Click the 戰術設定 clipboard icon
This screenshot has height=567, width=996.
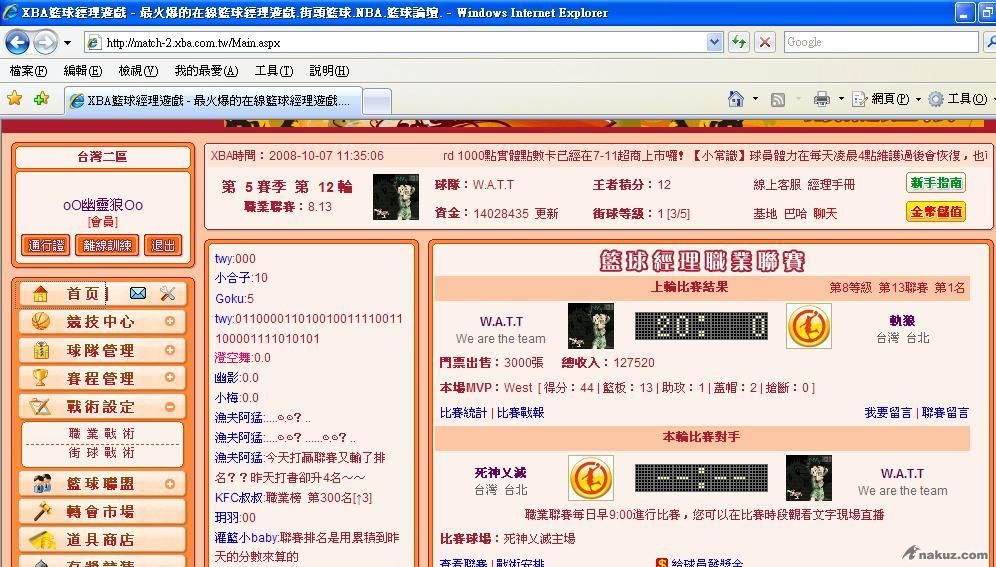pyautogui.click(x=40, y=406)
